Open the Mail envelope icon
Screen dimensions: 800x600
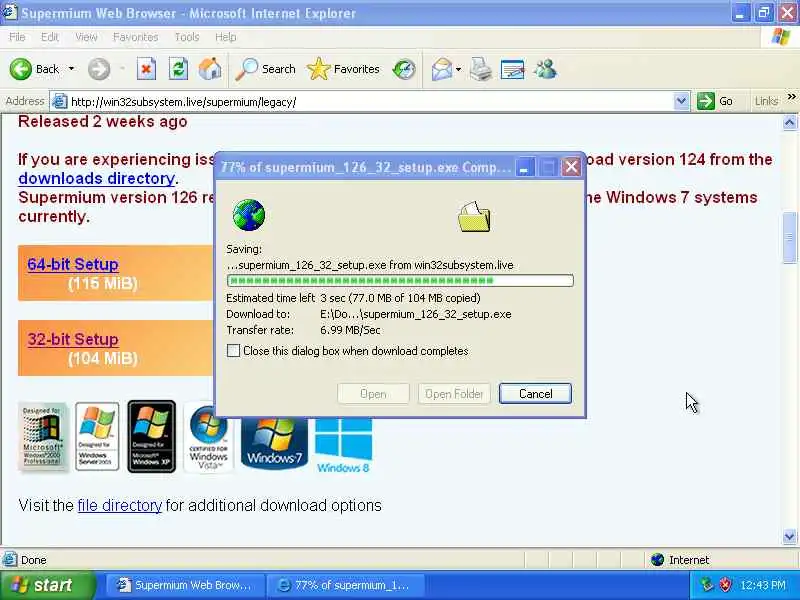[441, 69]
